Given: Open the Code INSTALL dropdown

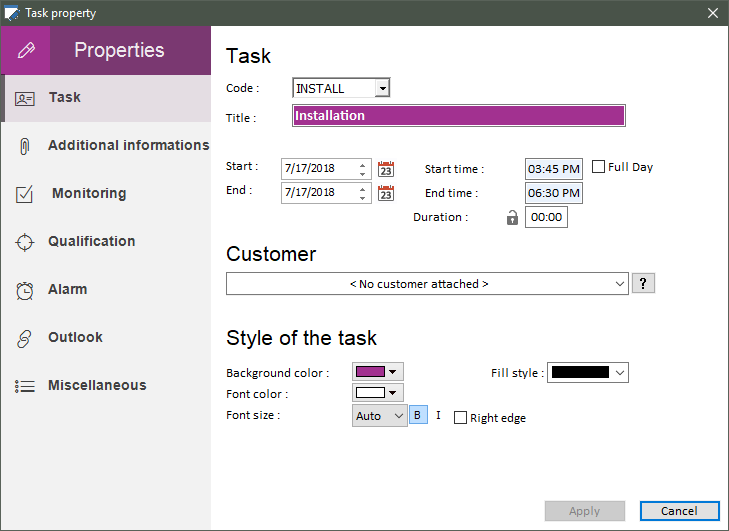Looking at the screenshot, I should pos(382,88).
